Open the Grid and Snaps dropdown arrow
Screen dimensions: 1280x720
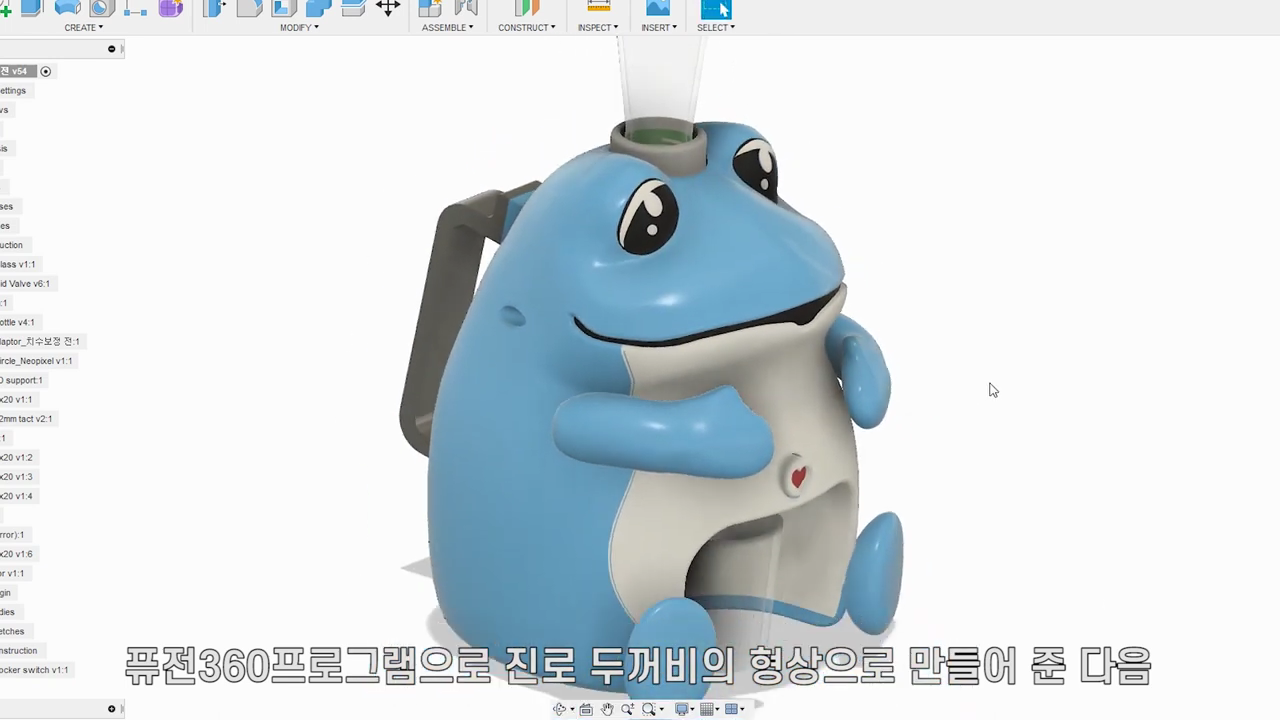point(718,710)
